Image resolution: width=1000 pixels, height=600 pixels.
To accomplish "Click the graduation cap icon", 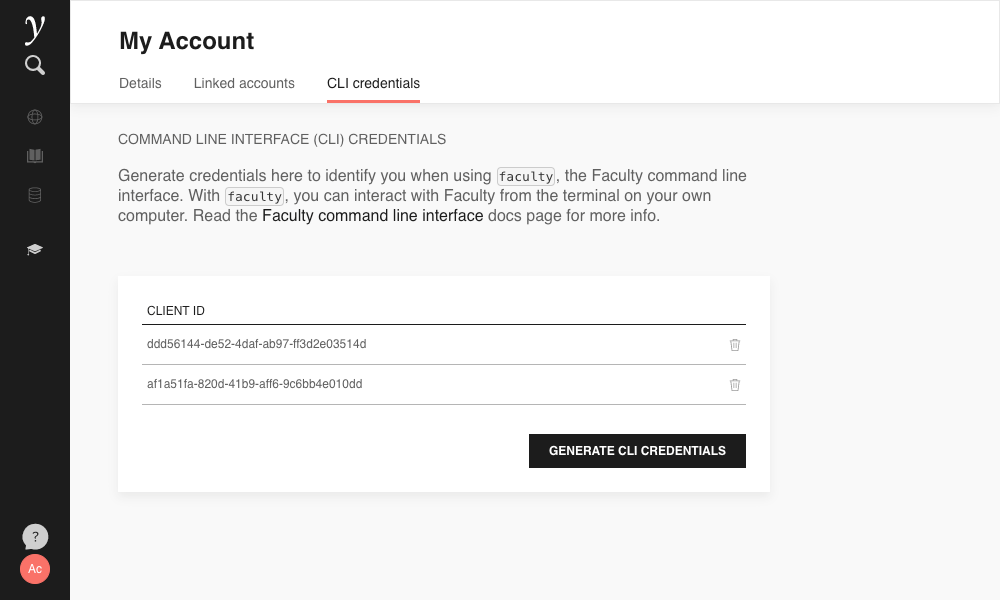I will [35, 249].
